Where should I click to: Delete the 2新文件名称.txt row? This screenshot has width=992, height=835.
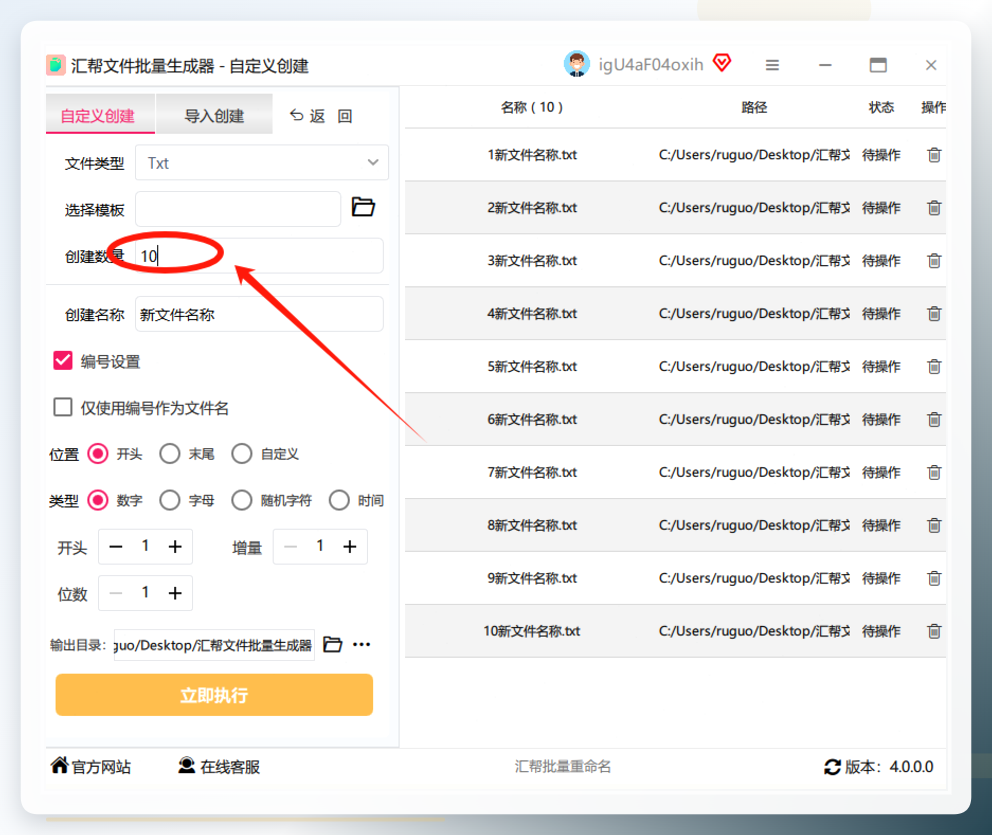coord(934,207)
